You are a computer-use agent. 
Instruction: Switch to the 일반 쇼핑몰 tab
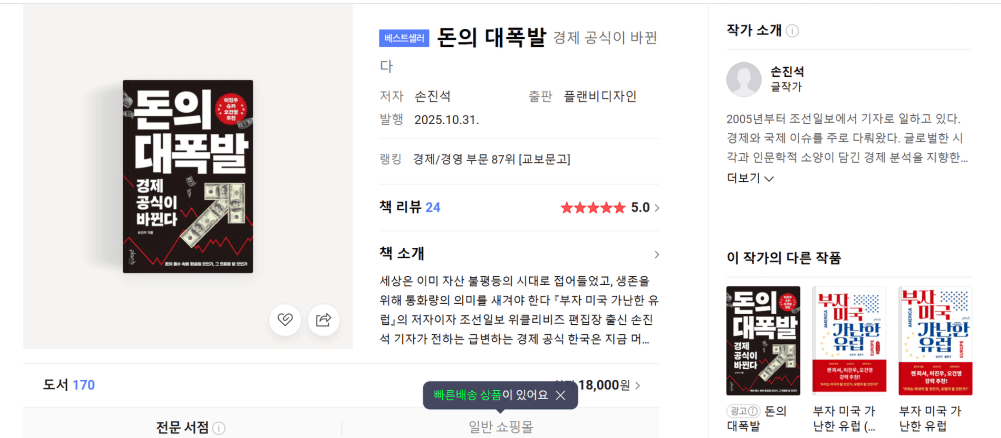coord(500,427)
